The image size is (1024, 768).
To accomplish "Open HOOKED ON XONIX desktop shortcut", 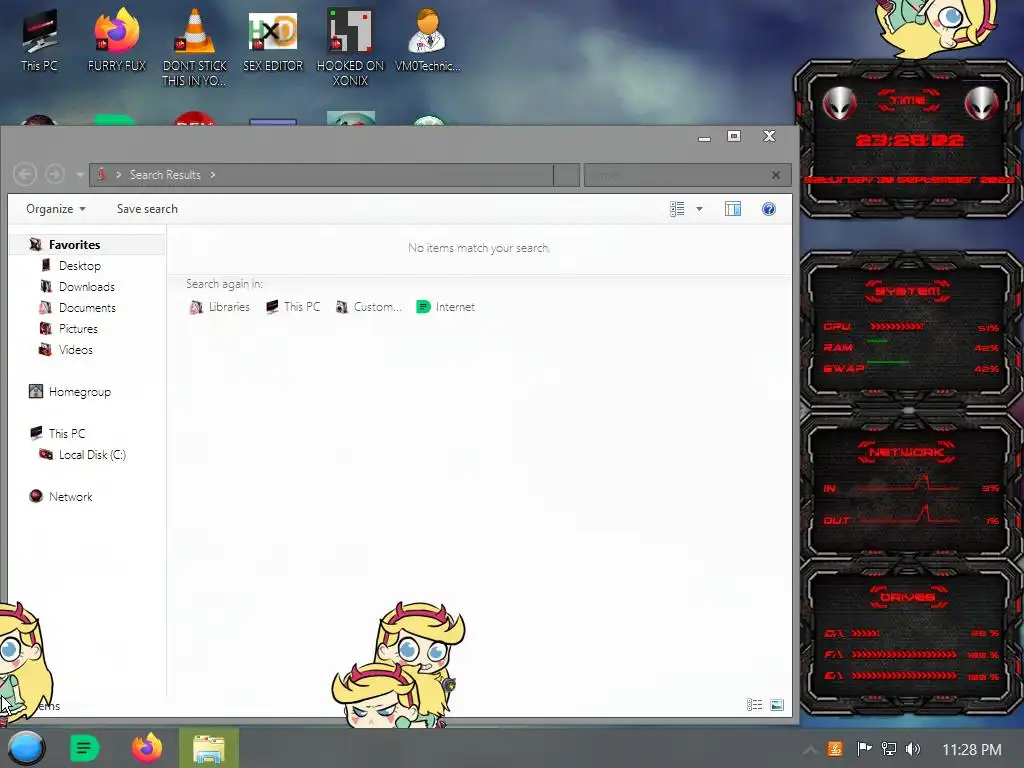I will [350, 46].
